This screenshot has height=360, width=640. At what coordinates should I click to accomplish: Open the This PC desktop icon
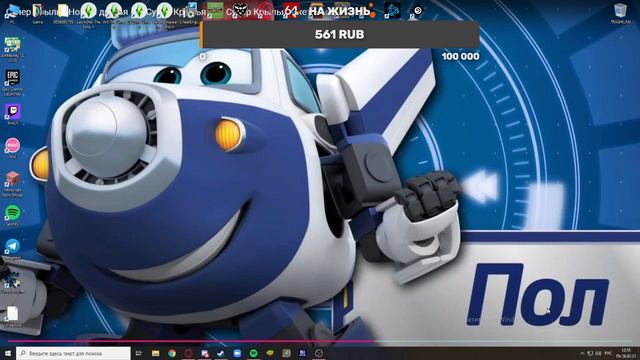(13, 10)
